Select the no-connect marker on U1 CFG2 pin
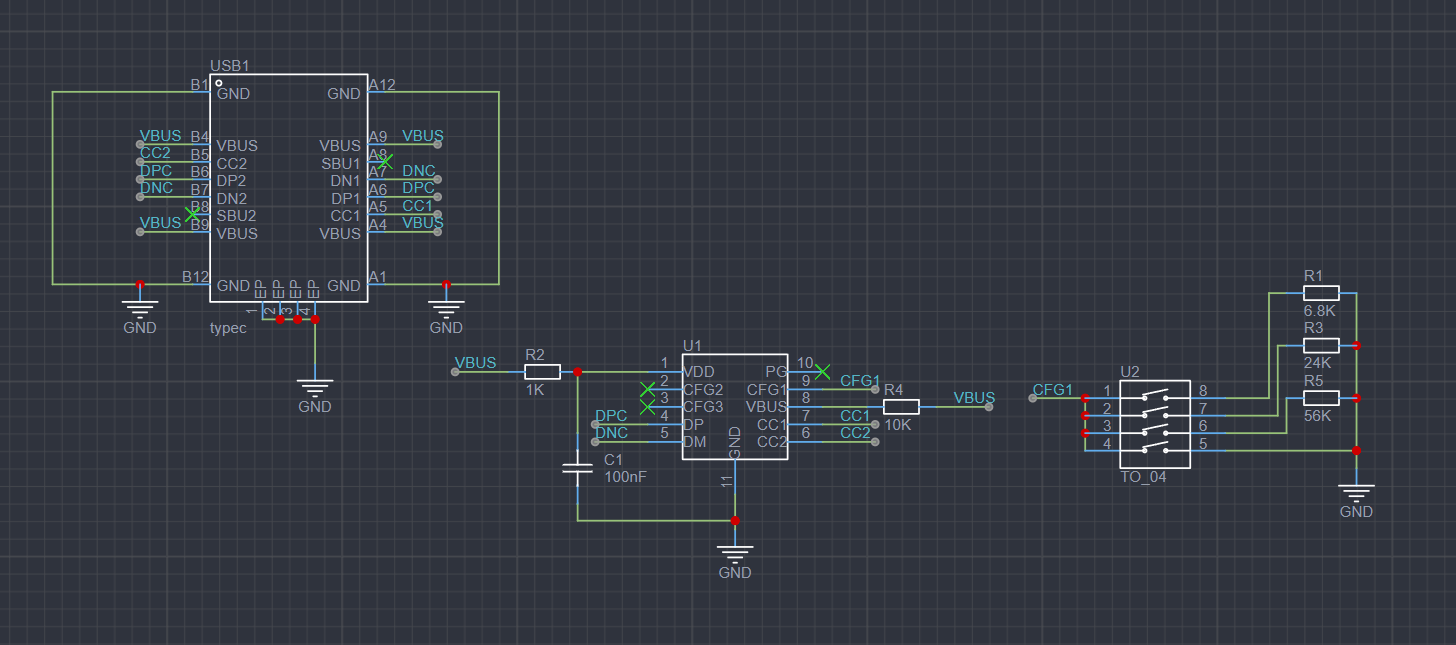Screen dimensions: 1456x645 pos(647,389)
